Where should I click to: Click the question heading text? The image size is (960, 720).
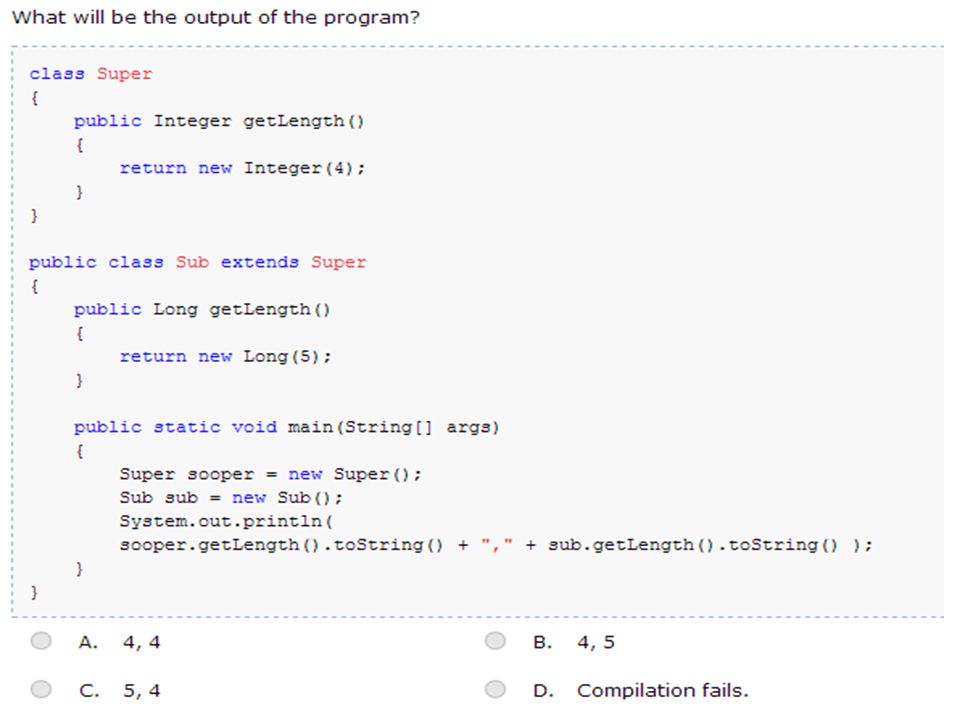click(x=216, y=17)
